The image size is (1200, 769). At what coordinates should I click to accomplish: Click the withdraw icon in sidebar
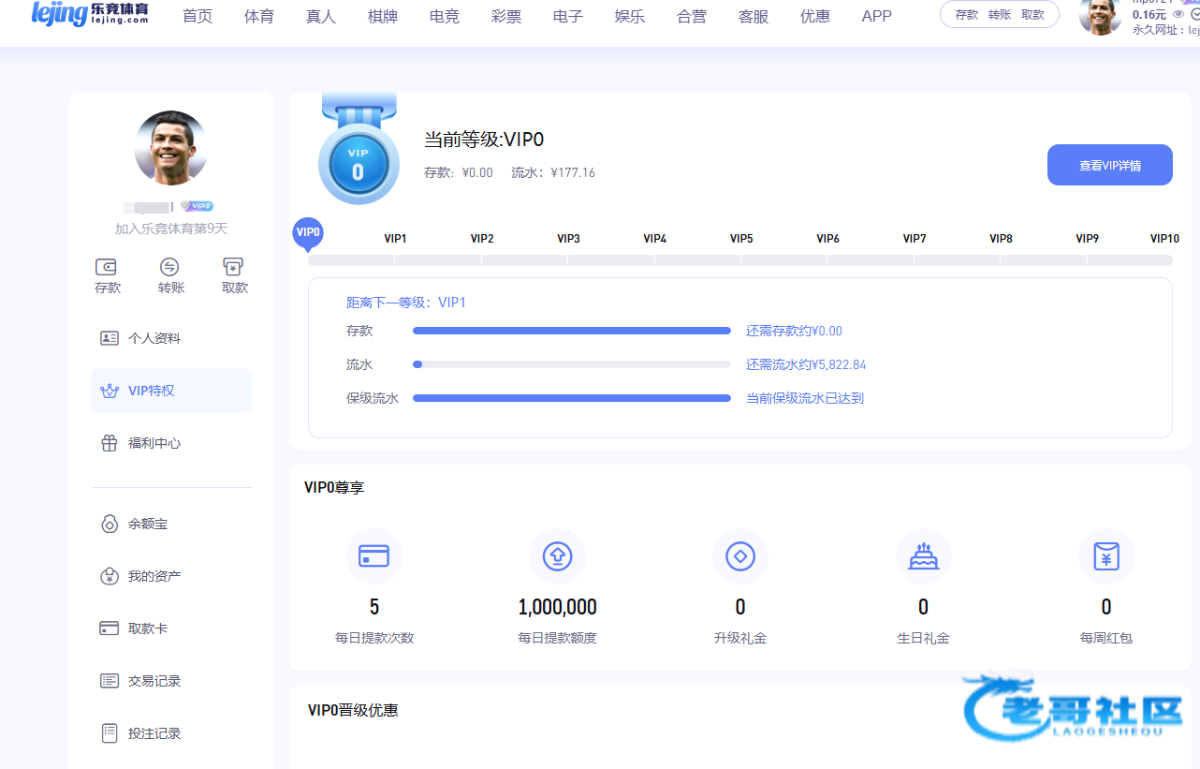pos(234,267)
